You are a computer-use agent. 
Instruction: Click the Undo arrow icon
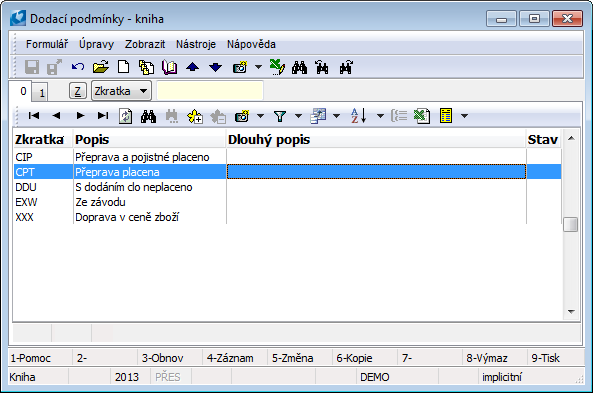[x=78, y=67]
